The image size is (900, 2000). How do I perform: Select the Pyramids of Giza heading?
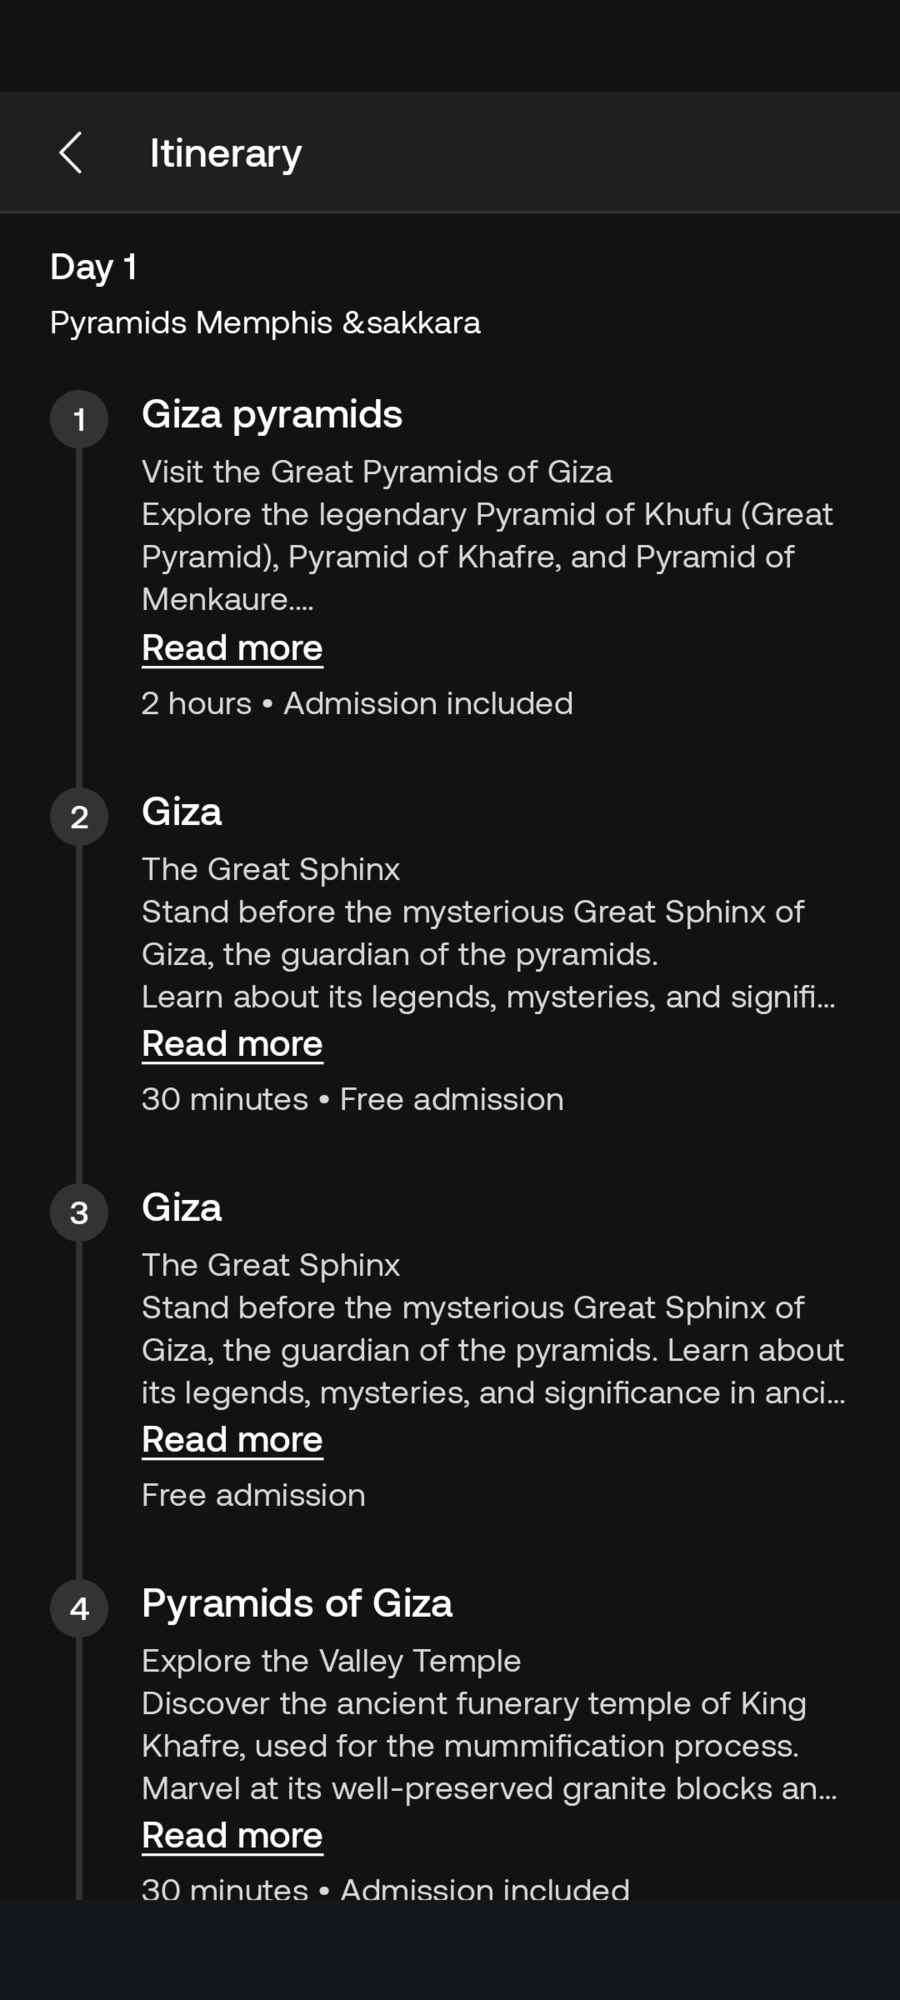click(297, 1604)
